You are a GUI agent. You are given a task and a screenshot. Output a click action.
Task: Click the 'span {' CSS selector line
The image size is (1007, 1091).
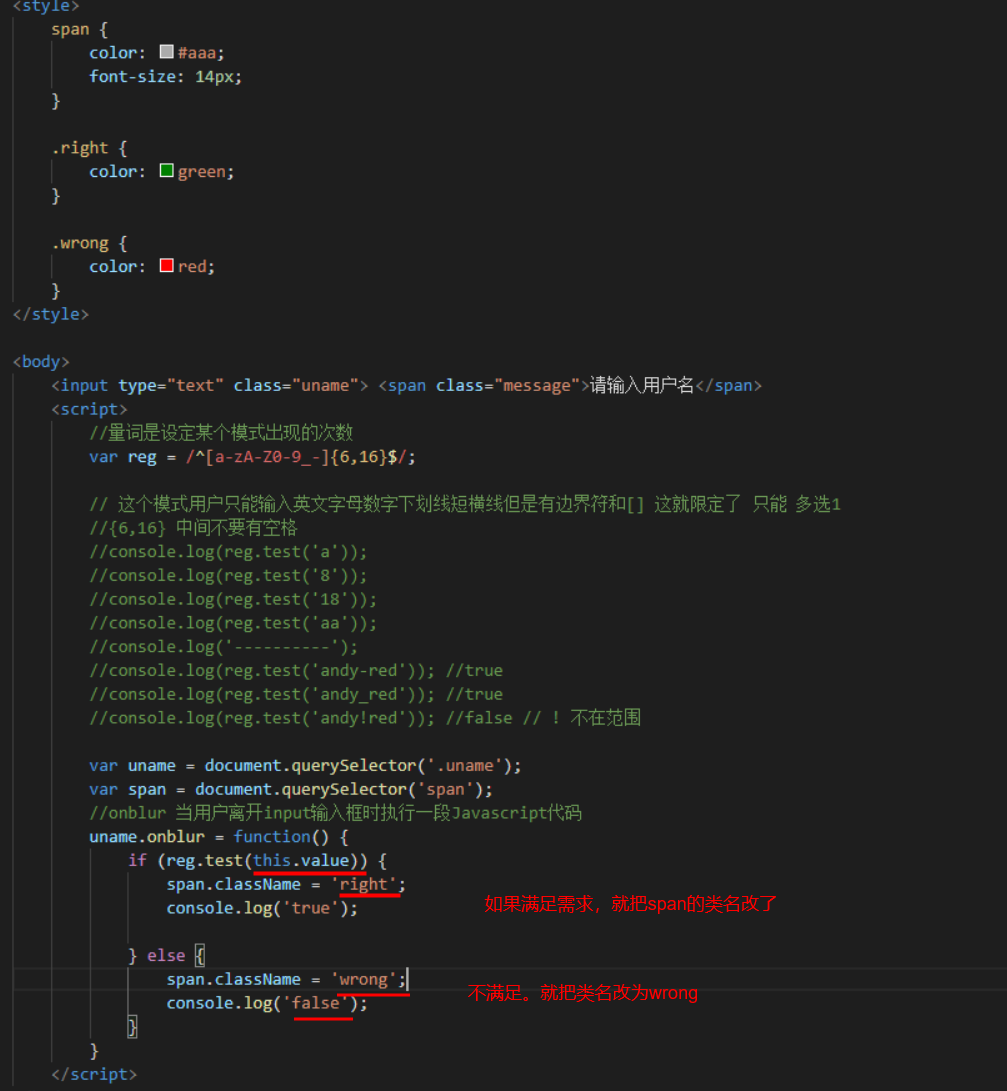[x=79, y=29]
